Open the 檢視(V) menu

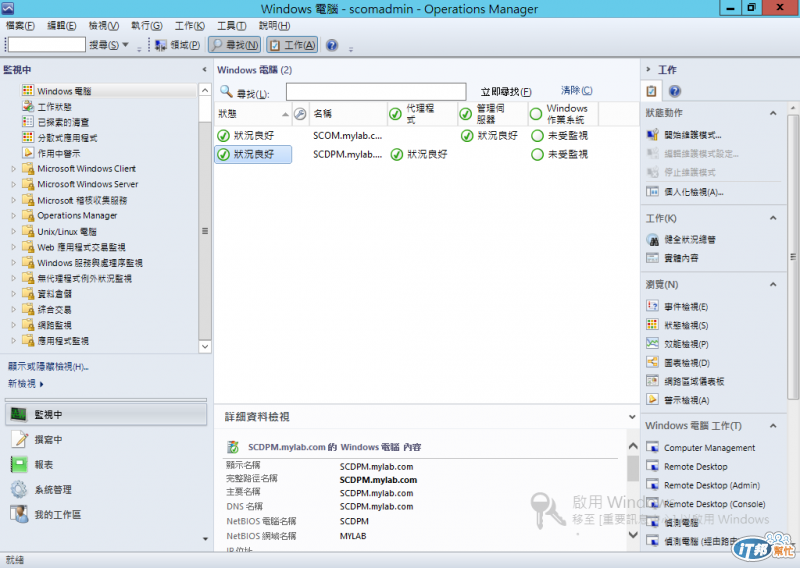click(x=104, y=26)
